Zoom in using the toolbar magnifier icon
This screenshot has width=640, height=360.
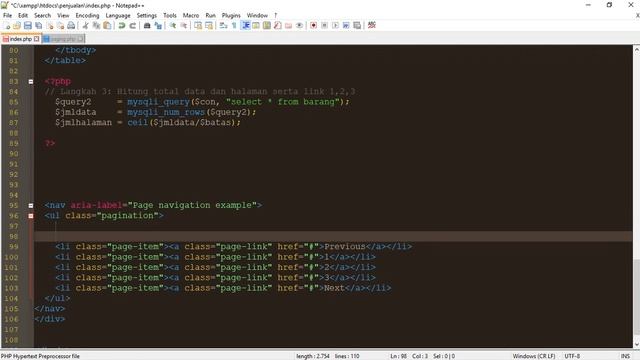(x=173, y=25)
